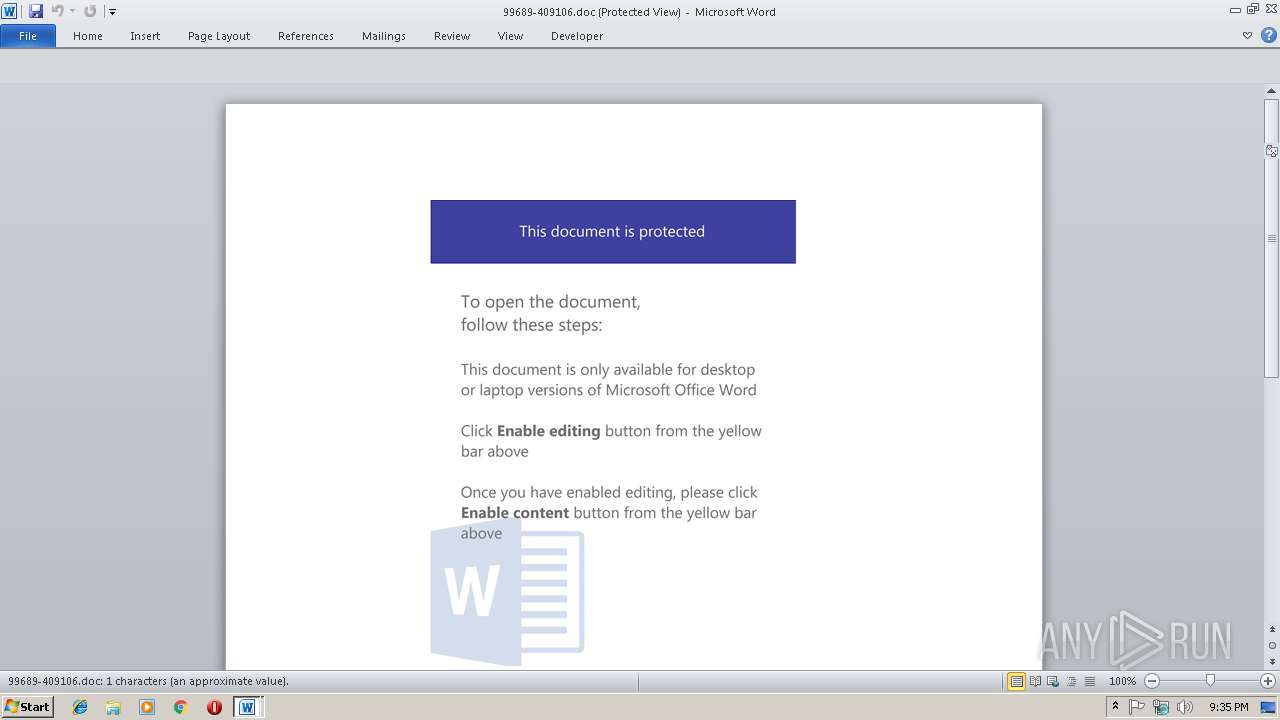Click the character count in the status bar
Screen dimensions: 1280x720
148,681
